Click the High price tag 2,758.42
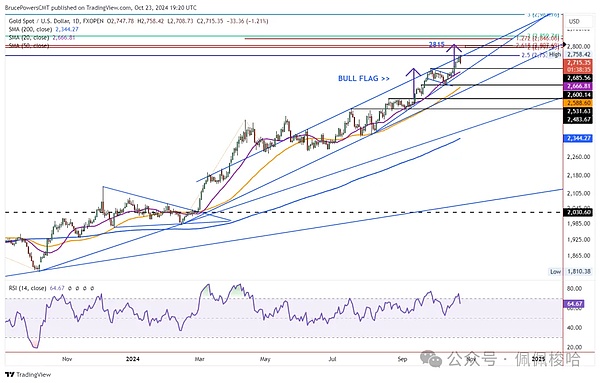The image size is (600, 383). click(579, 54)
